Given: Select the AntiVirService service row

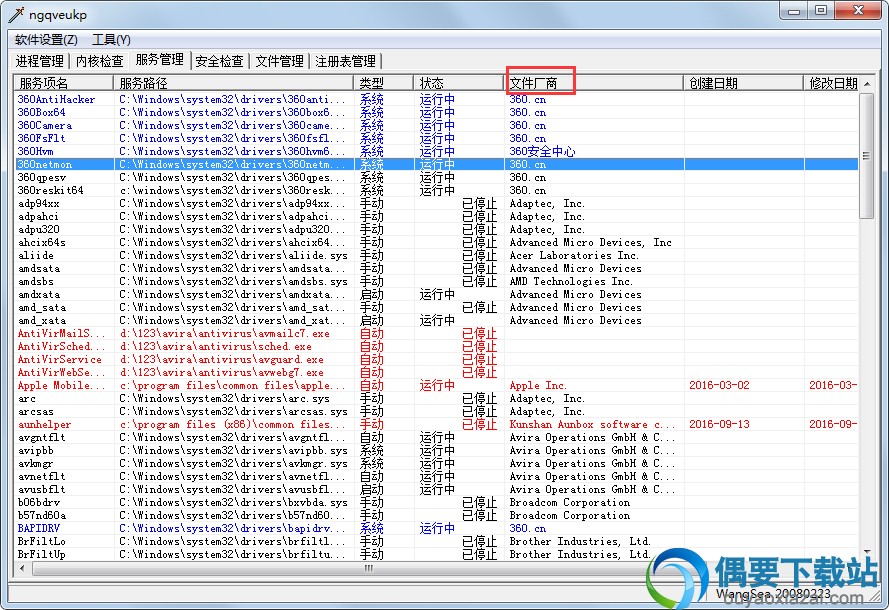Looking at the screenshot, I should 437,359.
